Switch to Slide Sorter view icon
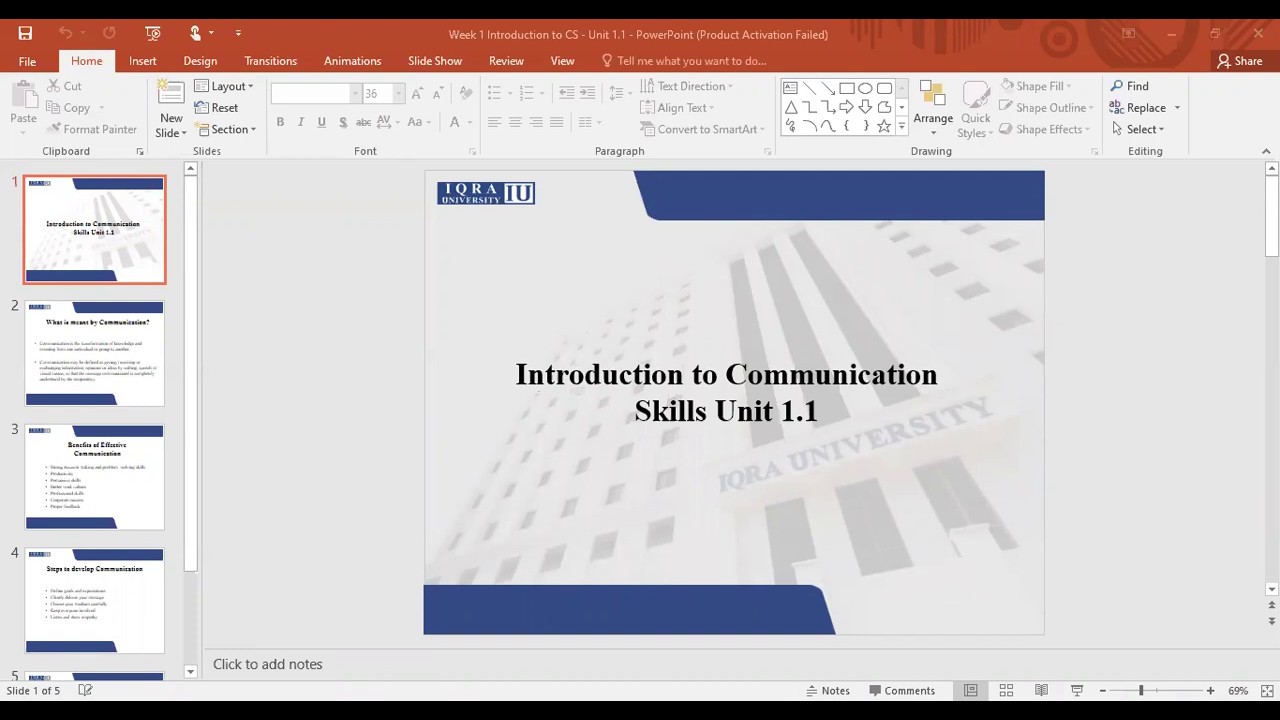Image resolution: width=1280 pixels, height=720 pixels. point(1006,690)
